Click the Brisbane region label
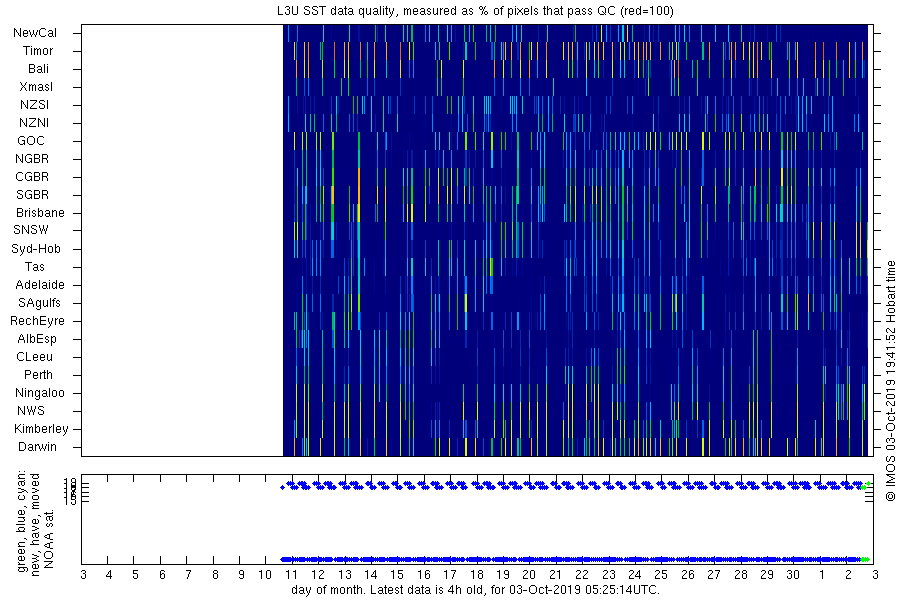900x600 pixels. point(40,212)
